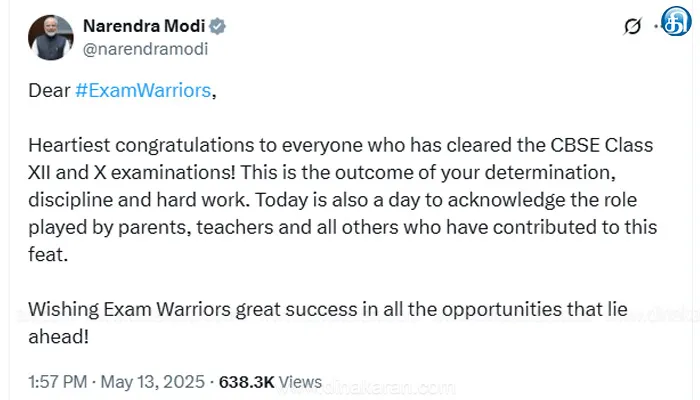This screenshot has width=700, height=400.
Task: Open Narendra Modi's profile picture
Action: point(50,38)
